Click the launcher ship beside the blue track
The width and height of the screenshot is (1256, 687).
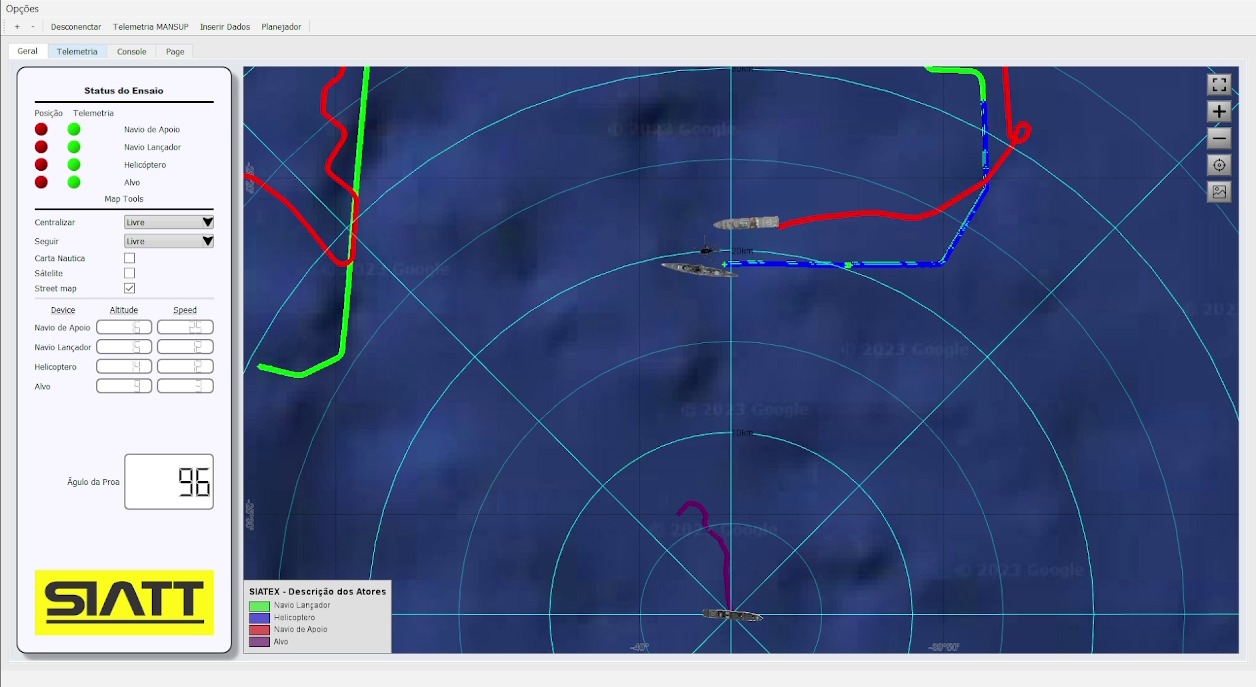point(699,269)
